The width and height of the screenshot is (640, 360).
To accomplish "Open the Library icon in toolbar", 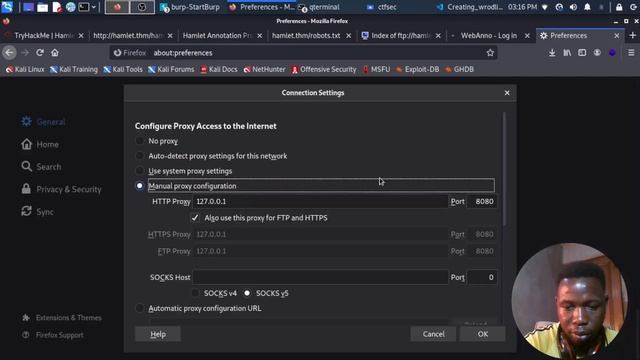I will coord(567,53).
